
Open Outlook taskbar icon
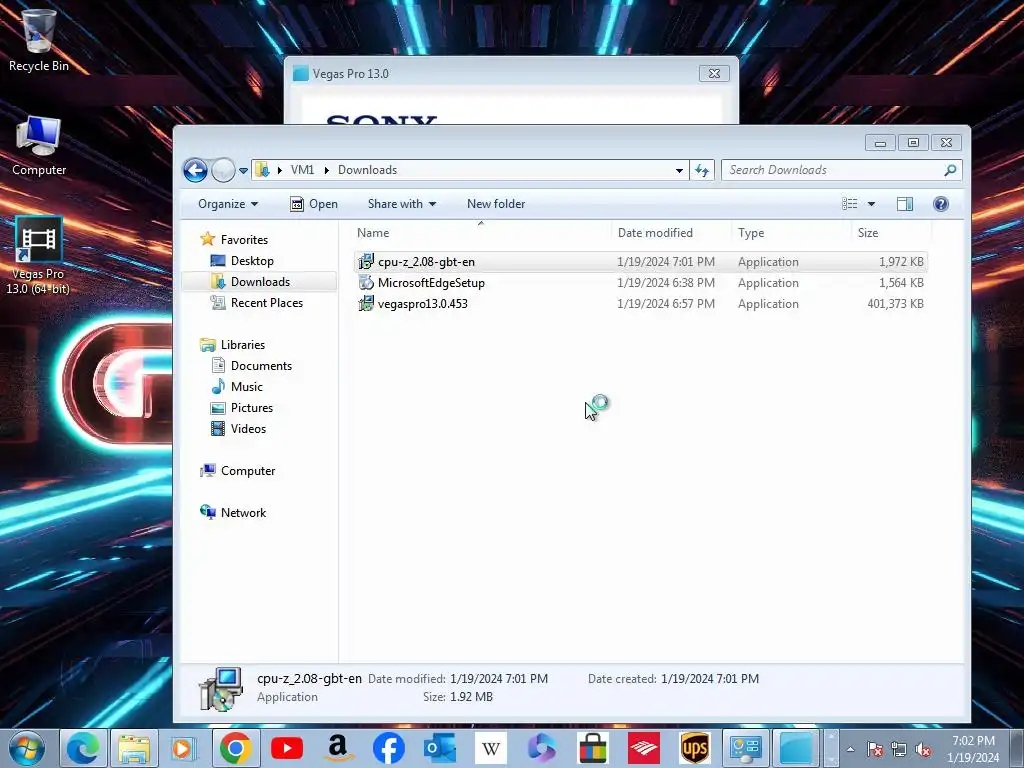coord(440,748)
